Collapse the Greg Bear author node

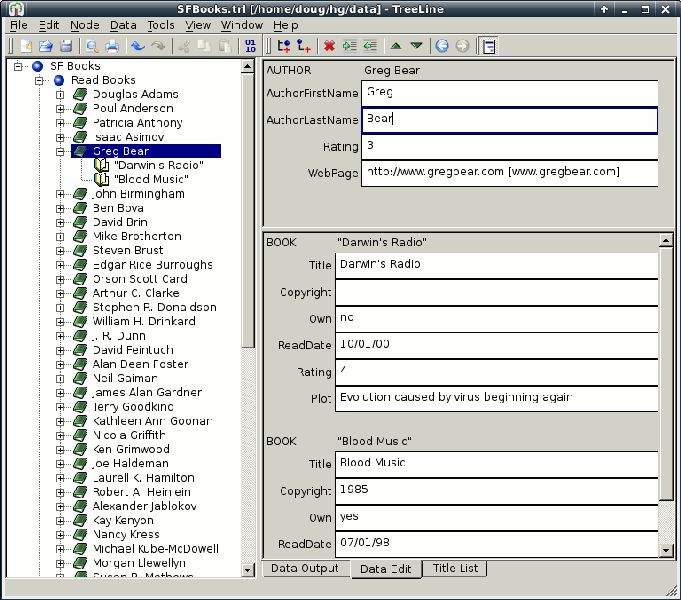[x=60, y=152]
